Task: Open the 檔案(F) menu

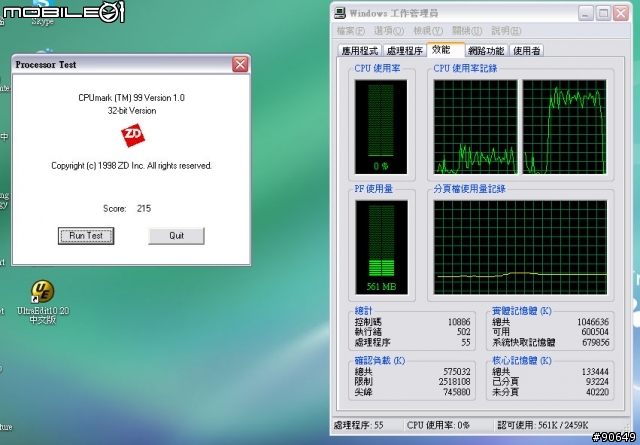Action: [x=351, y=31]
